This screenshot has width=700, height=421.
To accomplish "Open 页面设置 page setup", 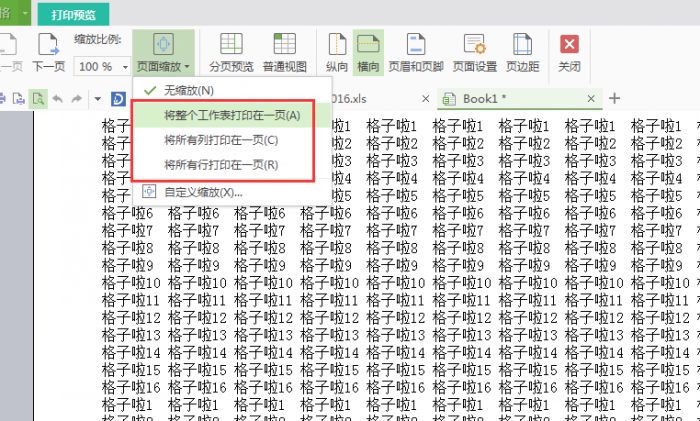I will click(475, 53).
